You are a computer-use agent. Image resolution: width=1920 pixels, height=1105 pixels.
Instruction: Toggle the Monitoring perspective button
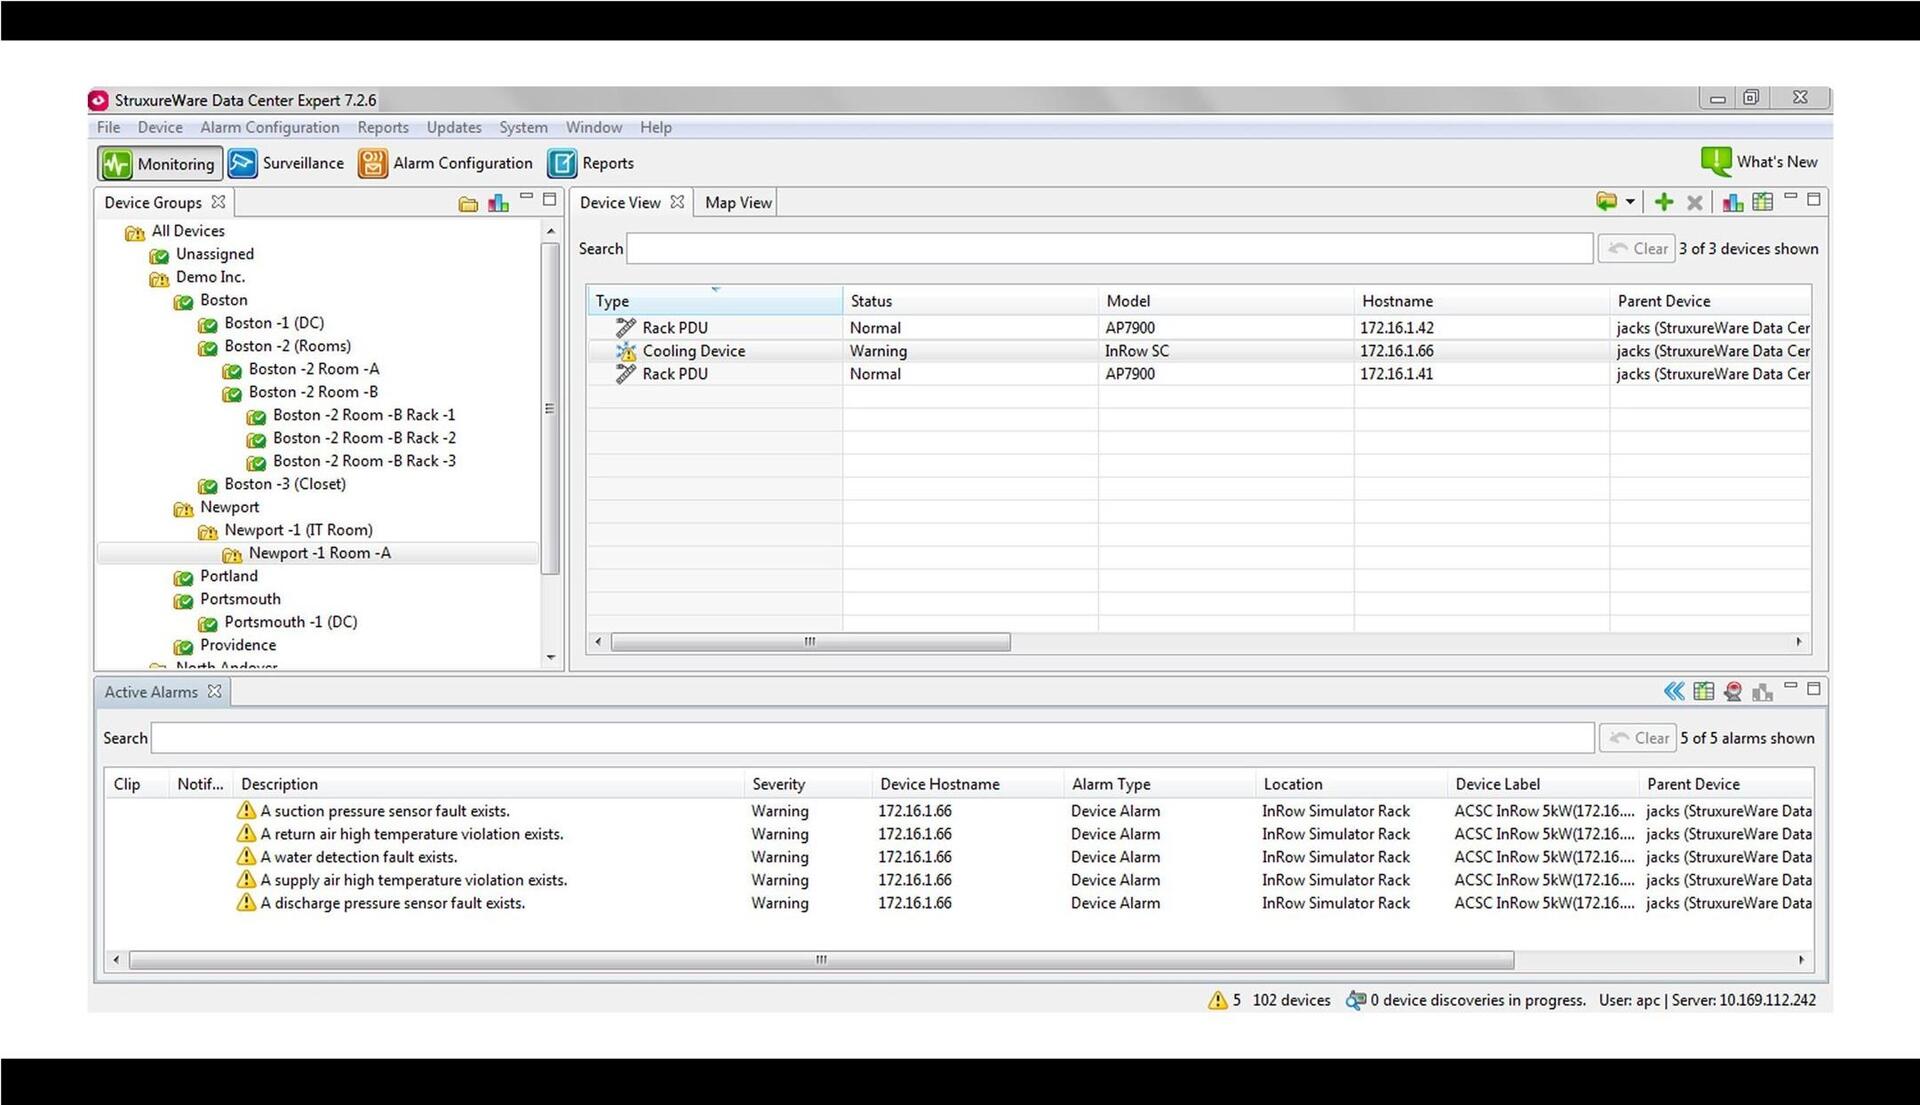click(x=160, y=163)
